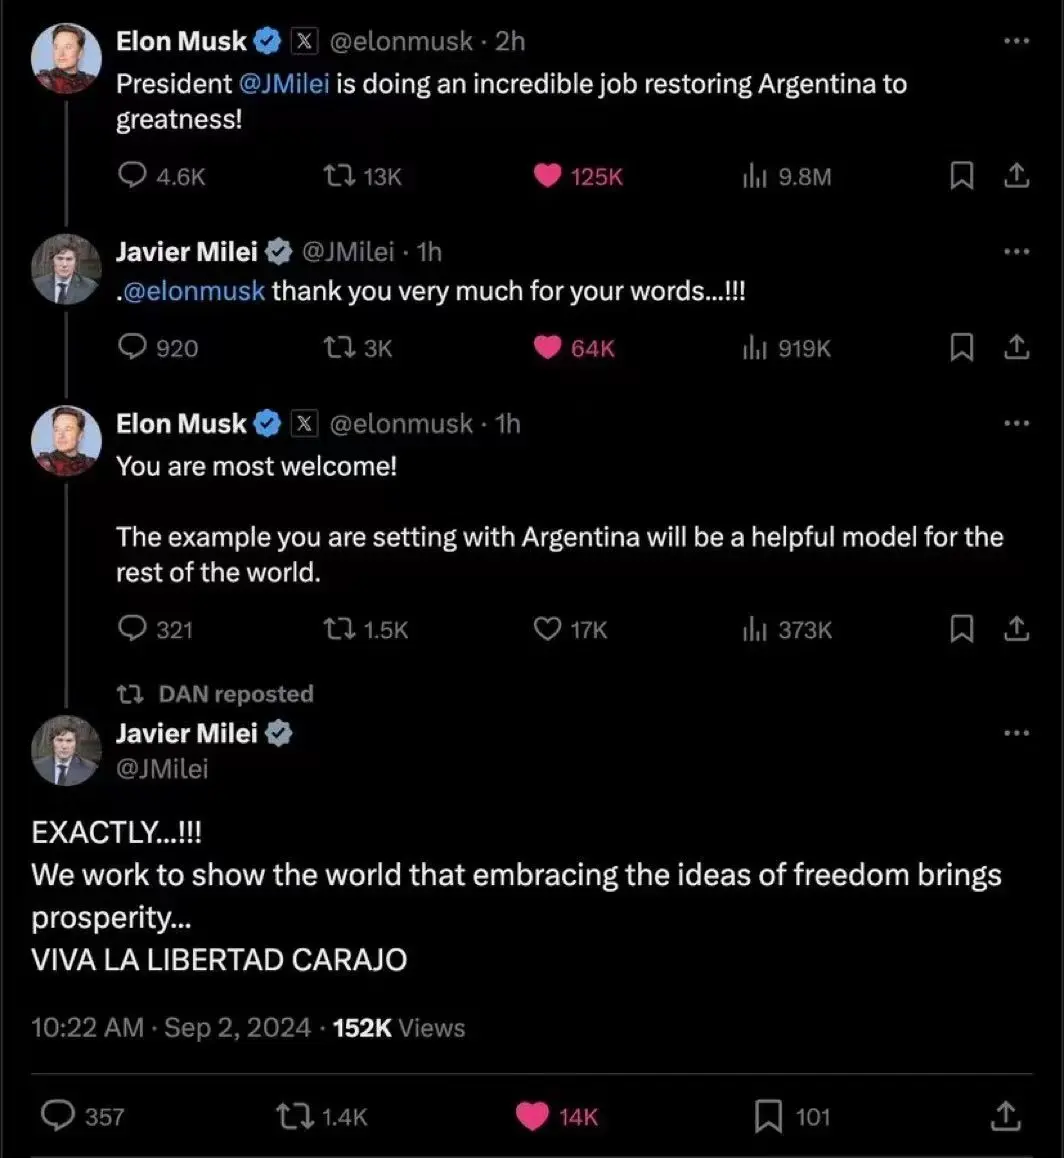Unlike the post with 125K likes
1064x1158 pixels.
click(547, 177)
